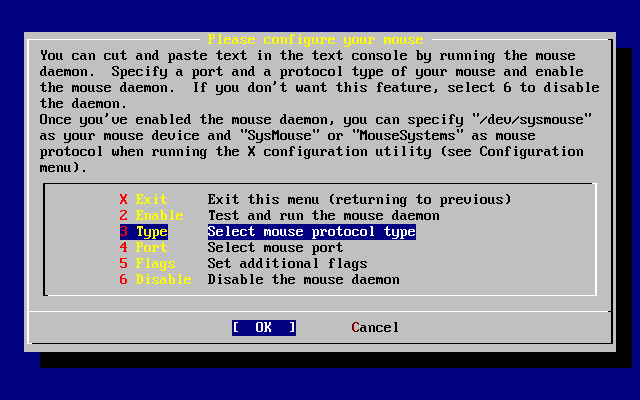Choose the Flags menu entry

click(155, 263)
